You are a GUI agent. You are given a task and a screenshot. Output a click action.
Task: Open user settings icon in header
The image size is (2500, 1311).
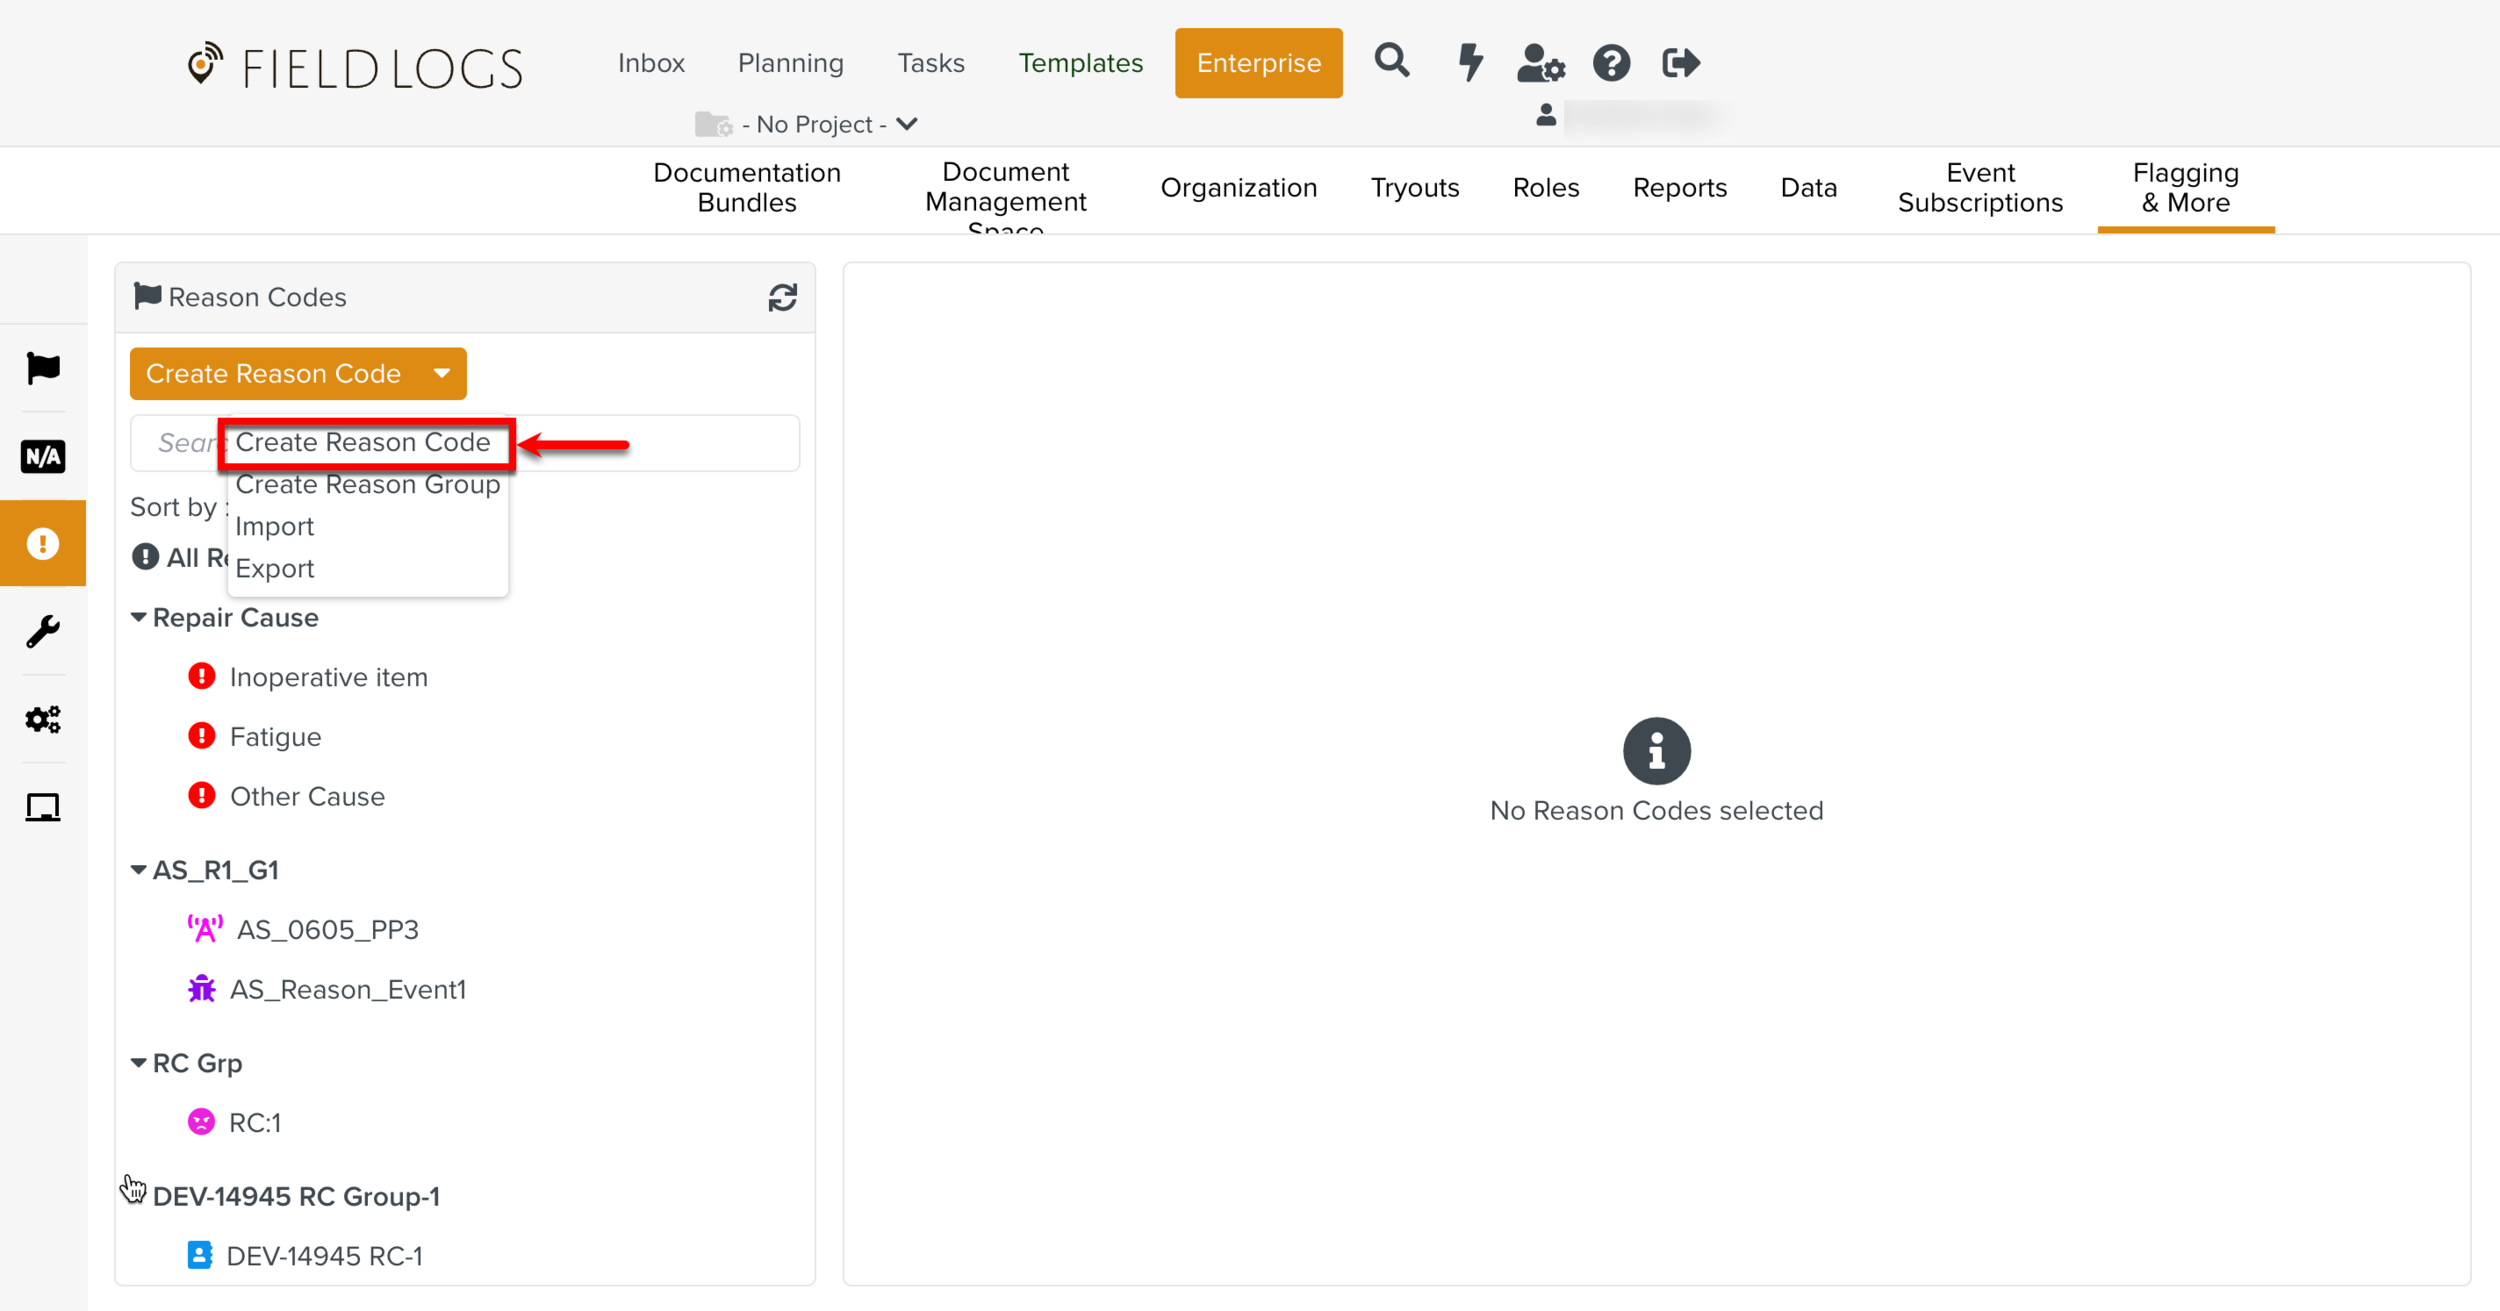click(1540, 63)
